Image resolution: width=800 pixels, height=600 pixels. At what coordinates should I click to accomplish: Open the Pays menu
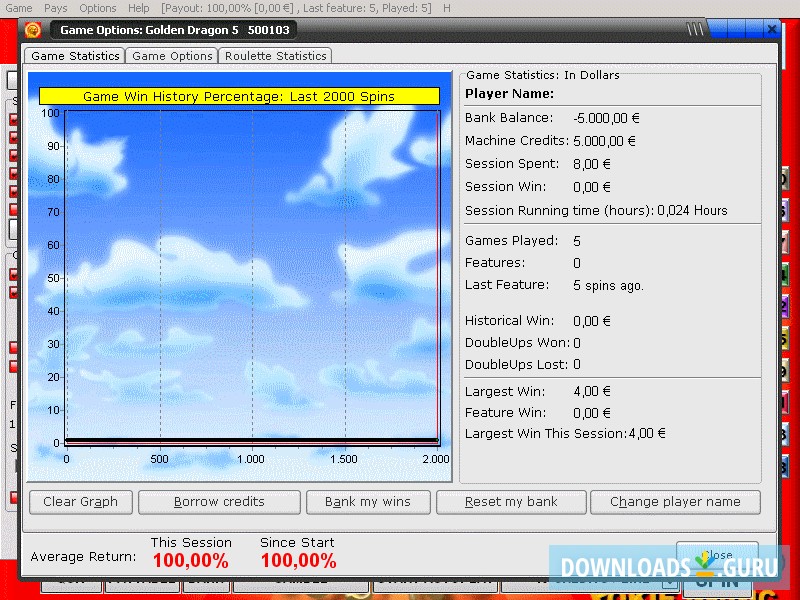coord(56,8)
